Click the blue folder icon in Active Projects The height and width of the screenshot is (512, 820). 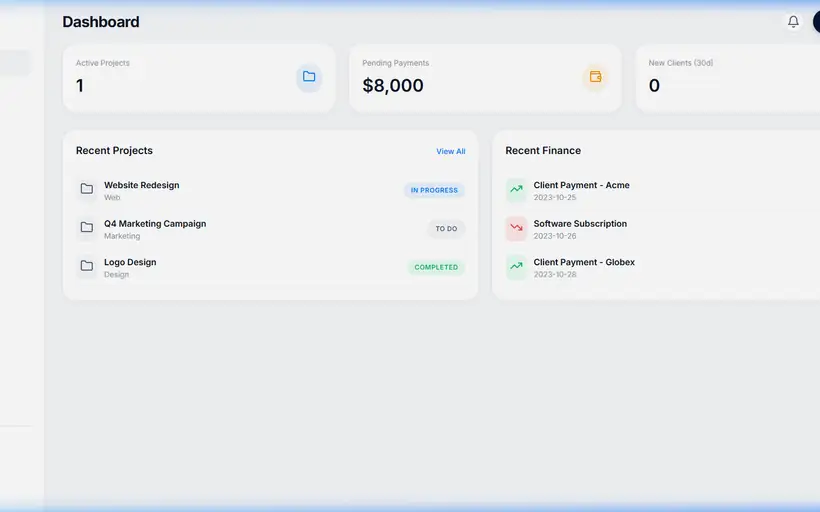pos(309,77)
